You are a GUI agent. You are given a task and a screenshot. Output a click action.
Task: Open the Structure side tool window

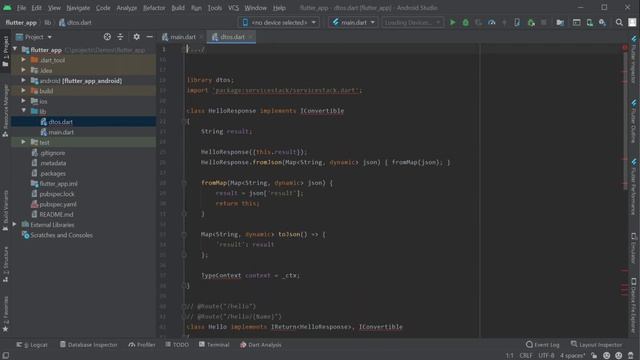pos(5,264)
